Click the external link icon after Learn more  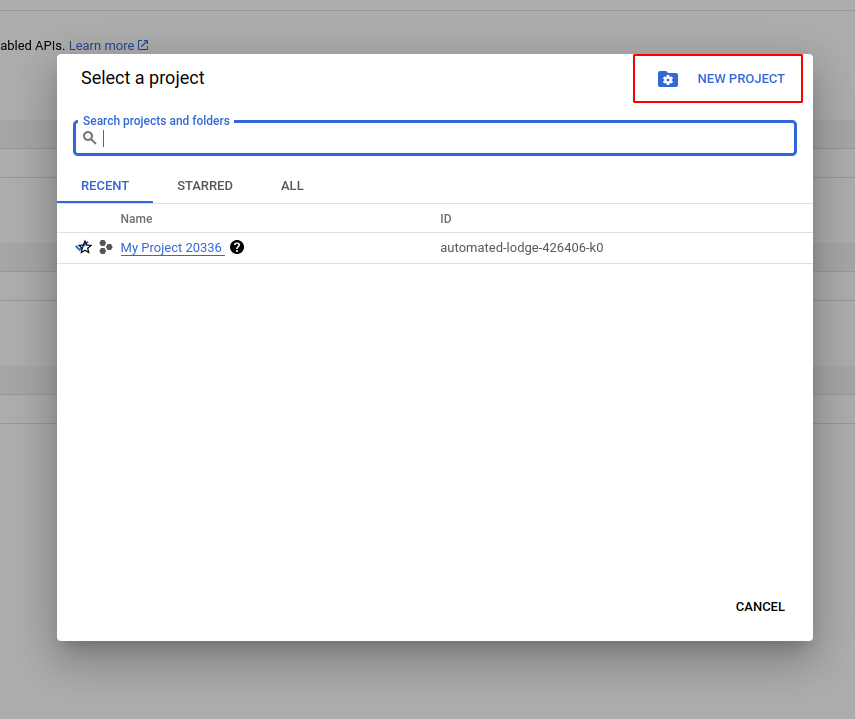click(x=143, y=45)
